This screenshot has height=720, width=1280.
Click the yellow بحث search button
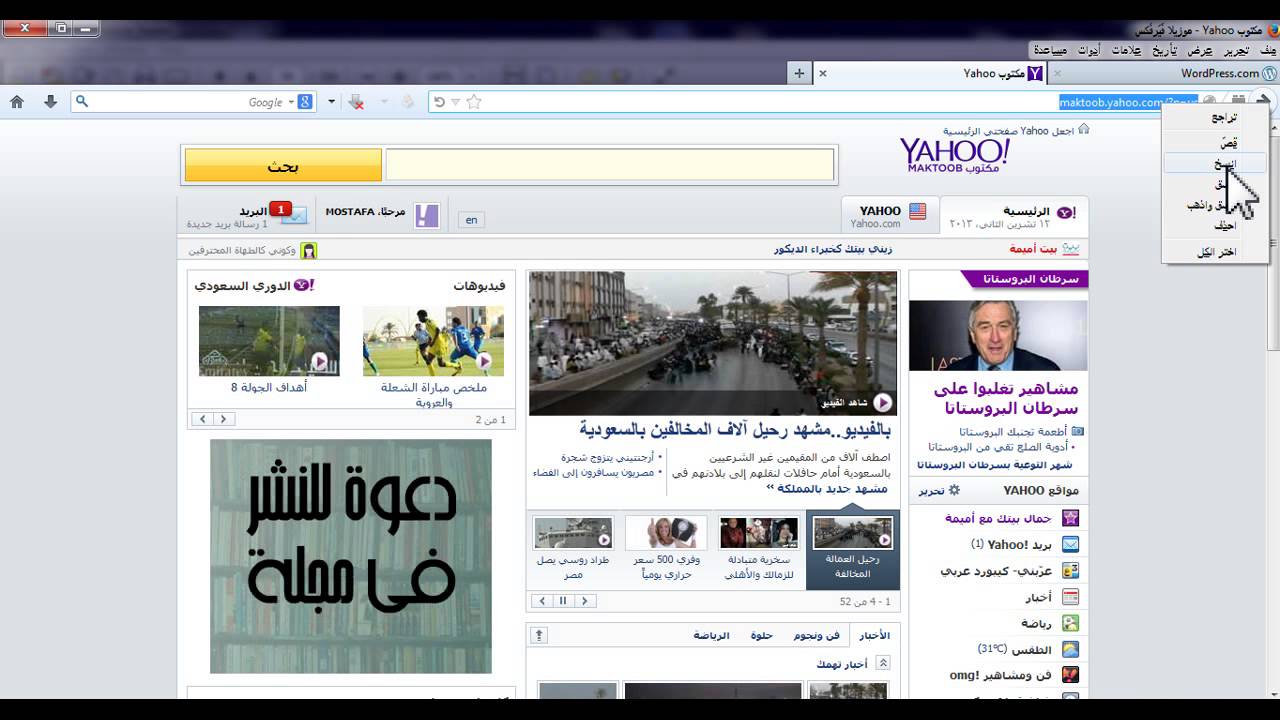pyautogui.click(x=283, y=165)
